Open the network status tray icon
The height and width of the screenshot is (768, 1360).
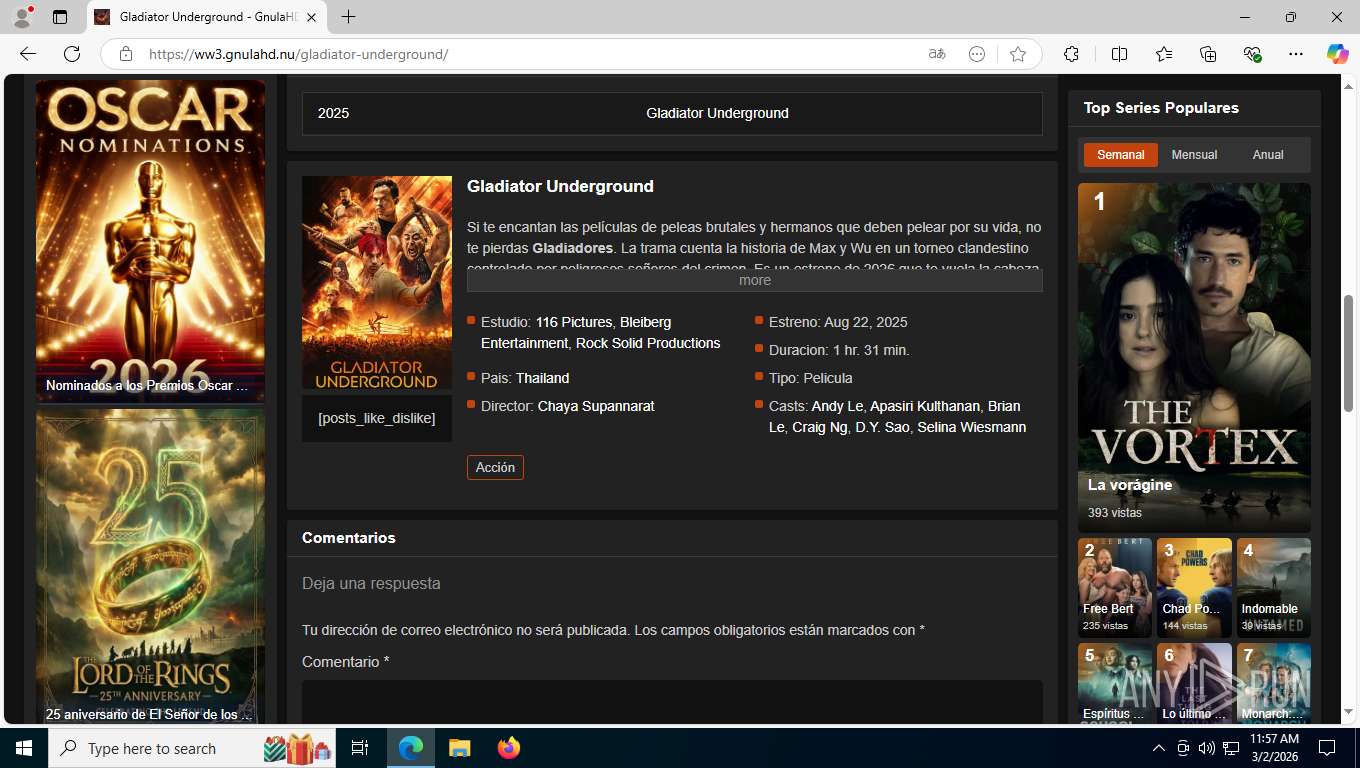[1231, 748]
